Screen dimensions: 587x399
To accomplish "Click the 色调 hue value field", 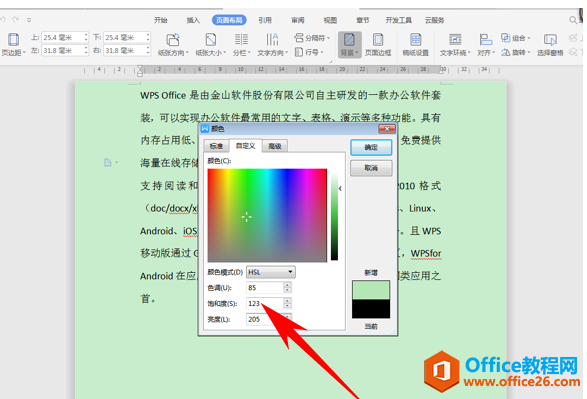I will 265,287.
